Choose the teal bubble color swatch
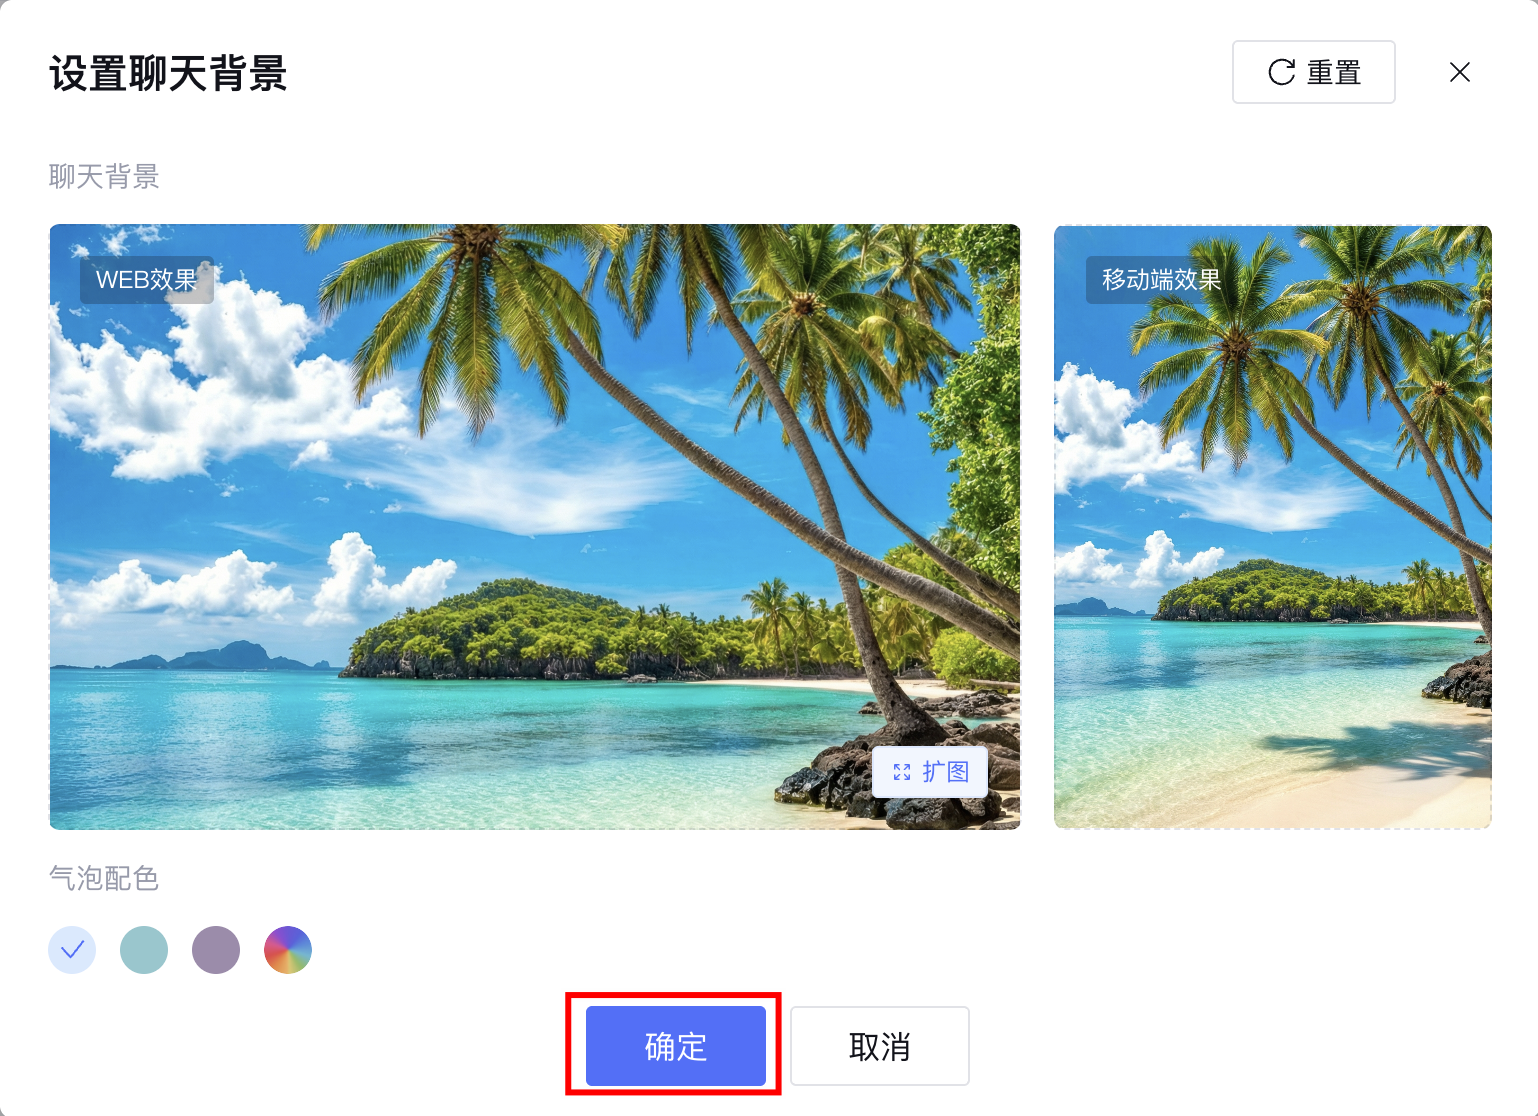Image resolution: width=1538 pixels, height=1116 pixels. 144,950
